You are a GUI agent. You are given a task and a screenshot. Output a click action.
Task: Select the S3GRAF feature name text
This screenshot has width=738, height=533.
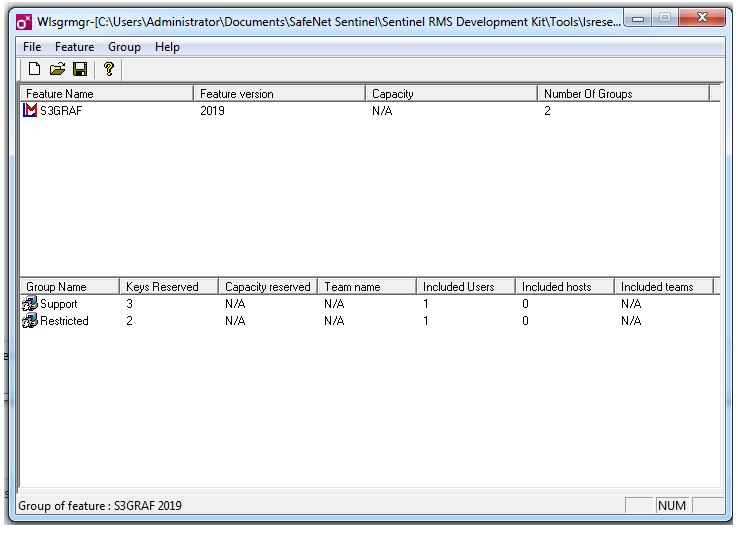61,111
